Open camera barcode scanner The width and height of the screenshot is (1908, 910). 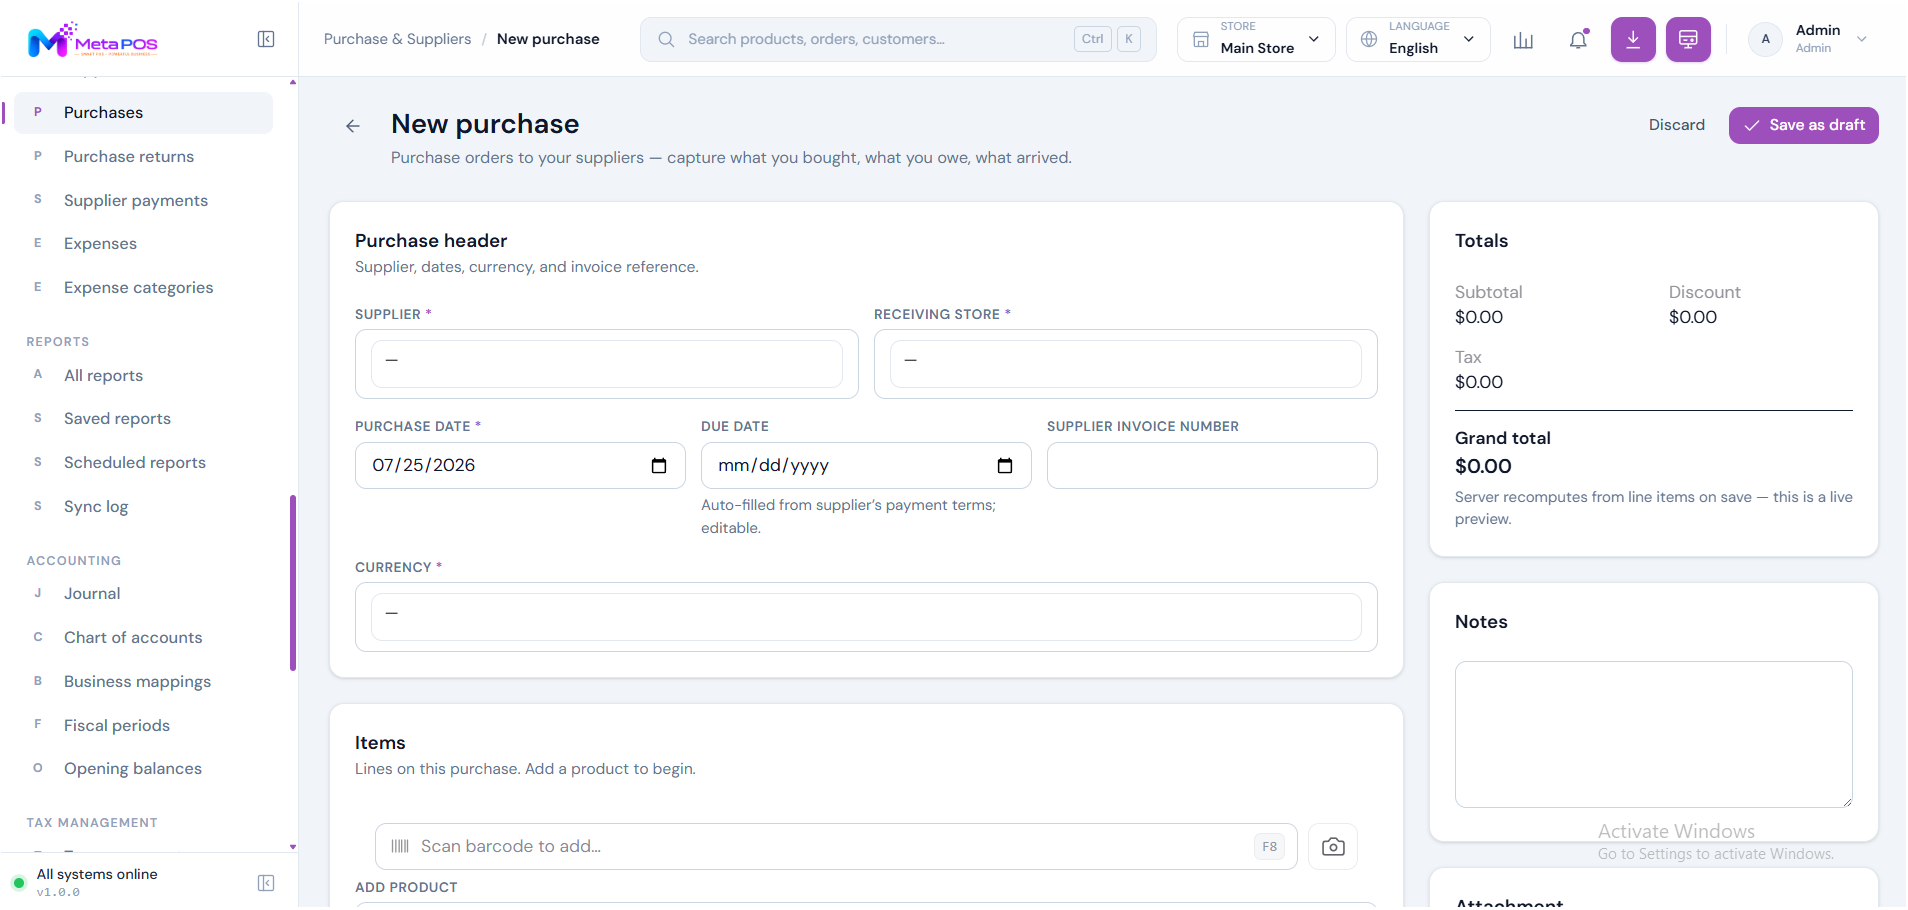1333,847
